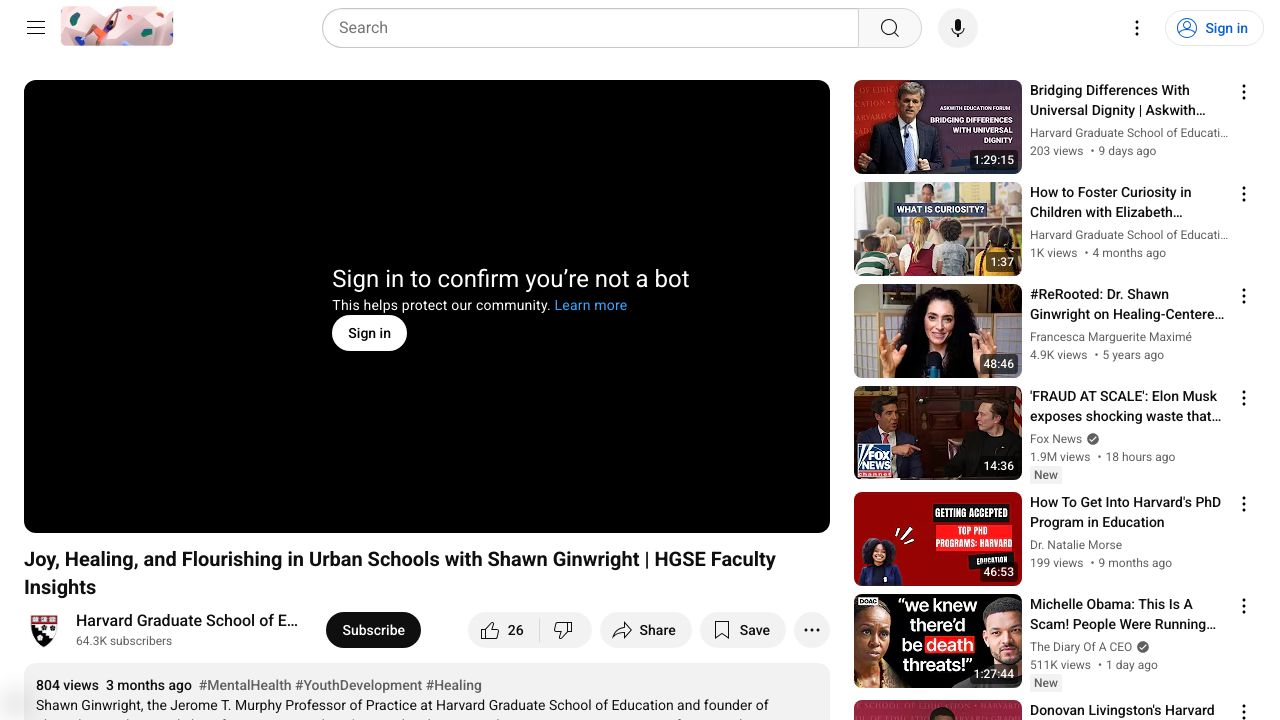Open options menu for Michelle Obama video

pos(1244,606)
